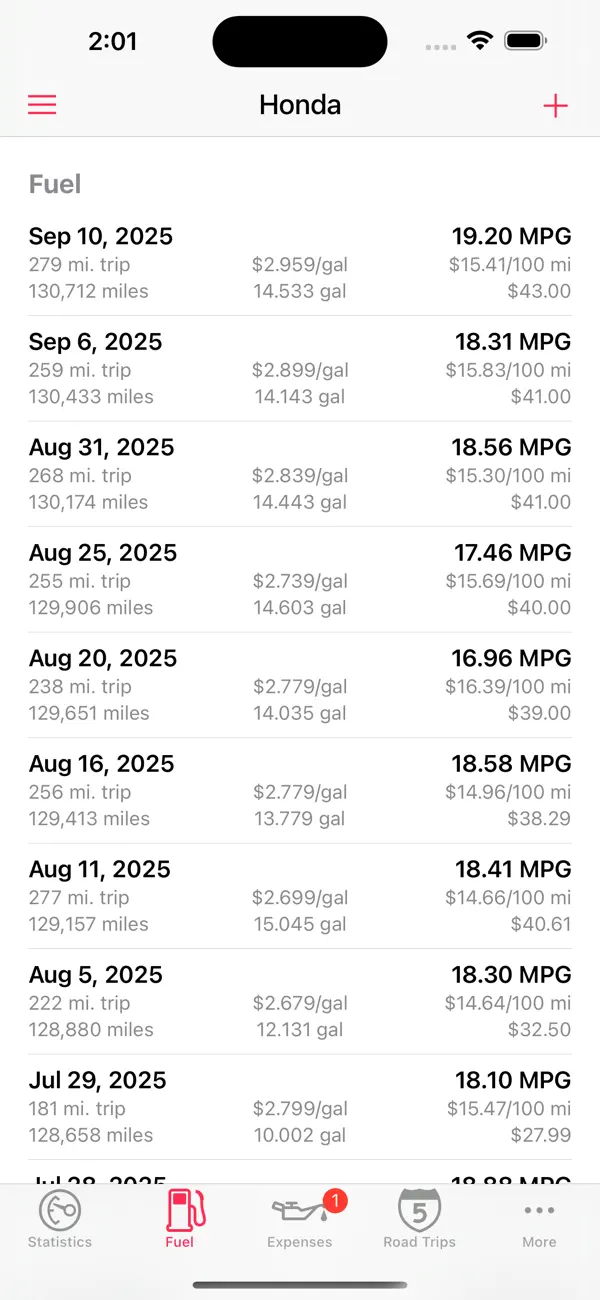Tap the Aug 5, 2025 fuel entry
Viewport: 600px width, 1300px height.
300,1000
